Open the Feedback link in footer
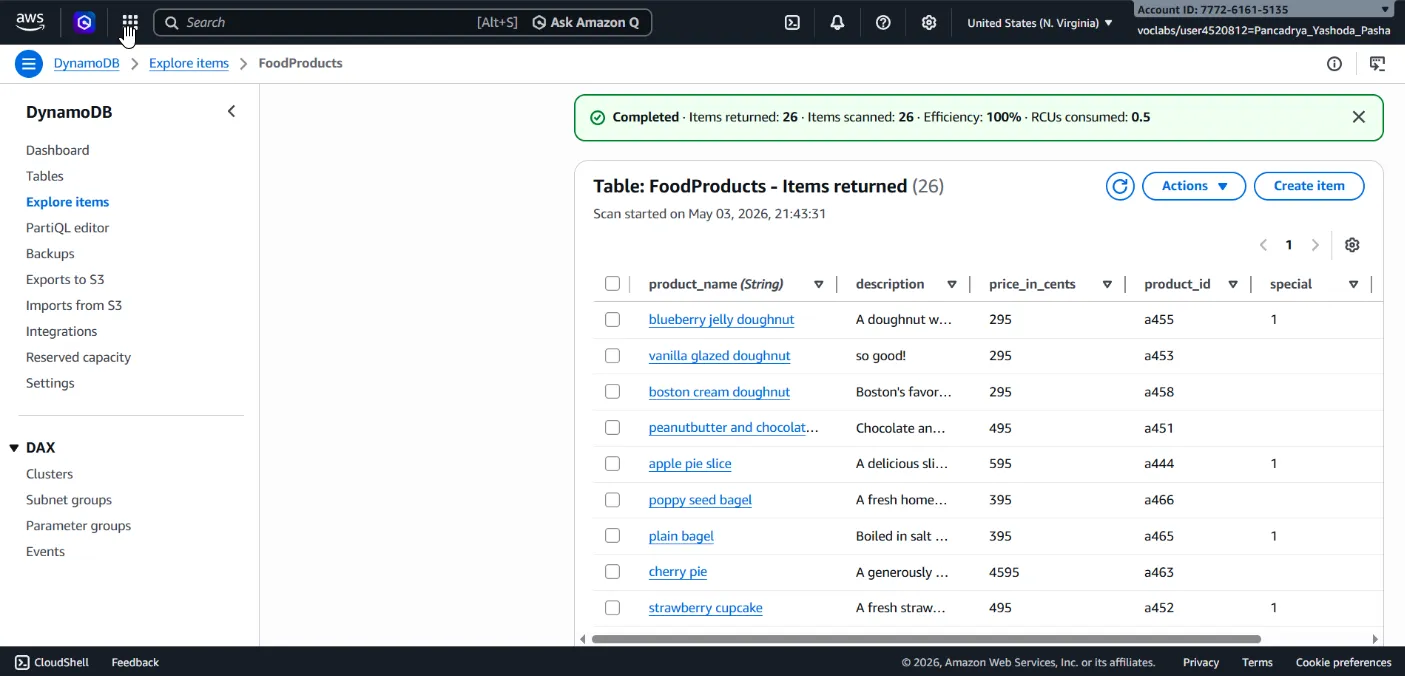The width and height of the screenshot is (1405, 676). (x=135, y=662)
